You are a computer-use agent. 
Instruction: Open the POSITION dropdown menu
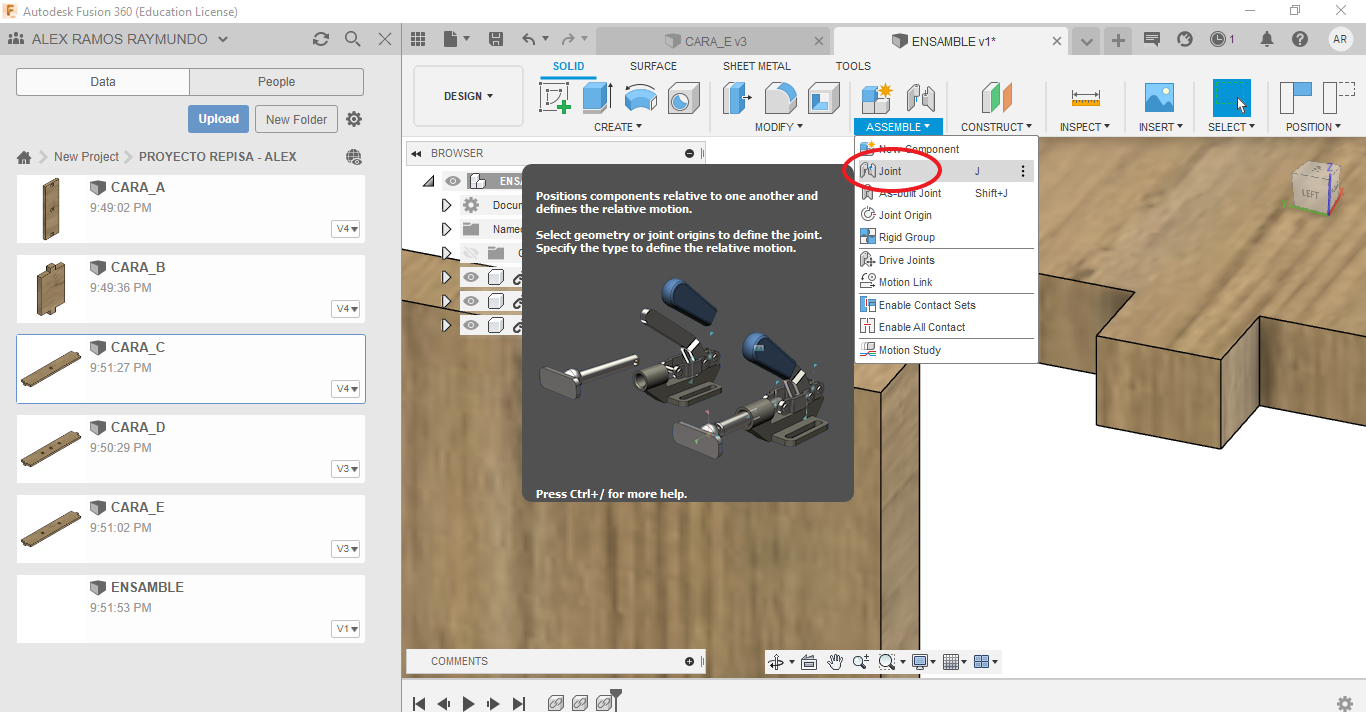1314,127
